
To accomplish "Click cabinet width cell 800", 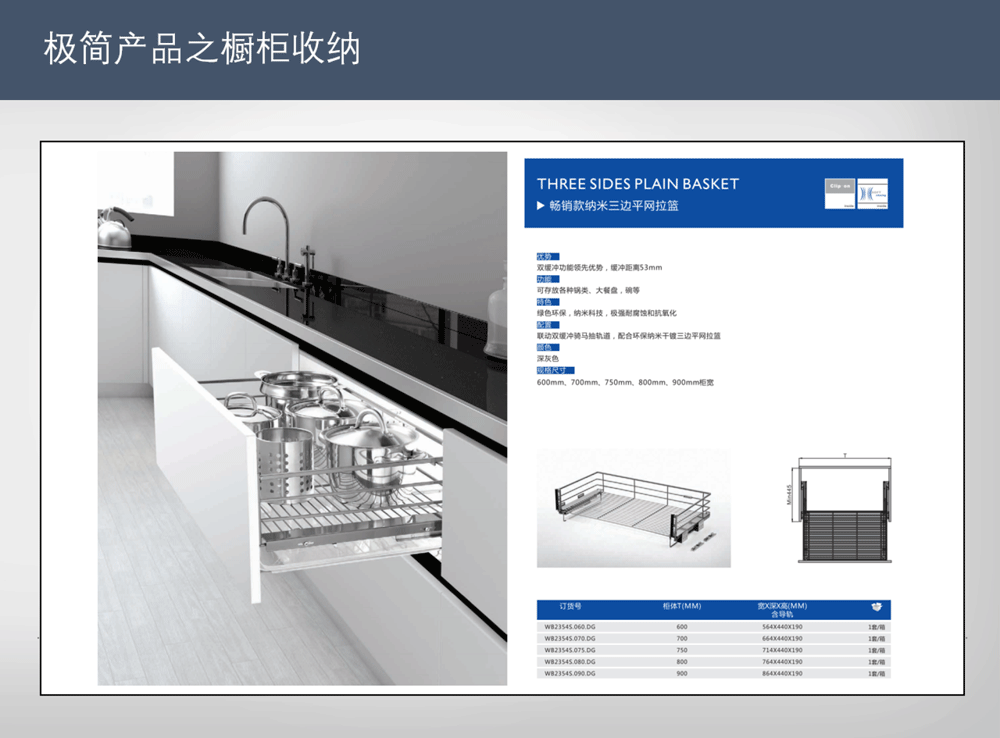I will click(x=682, y=662).
